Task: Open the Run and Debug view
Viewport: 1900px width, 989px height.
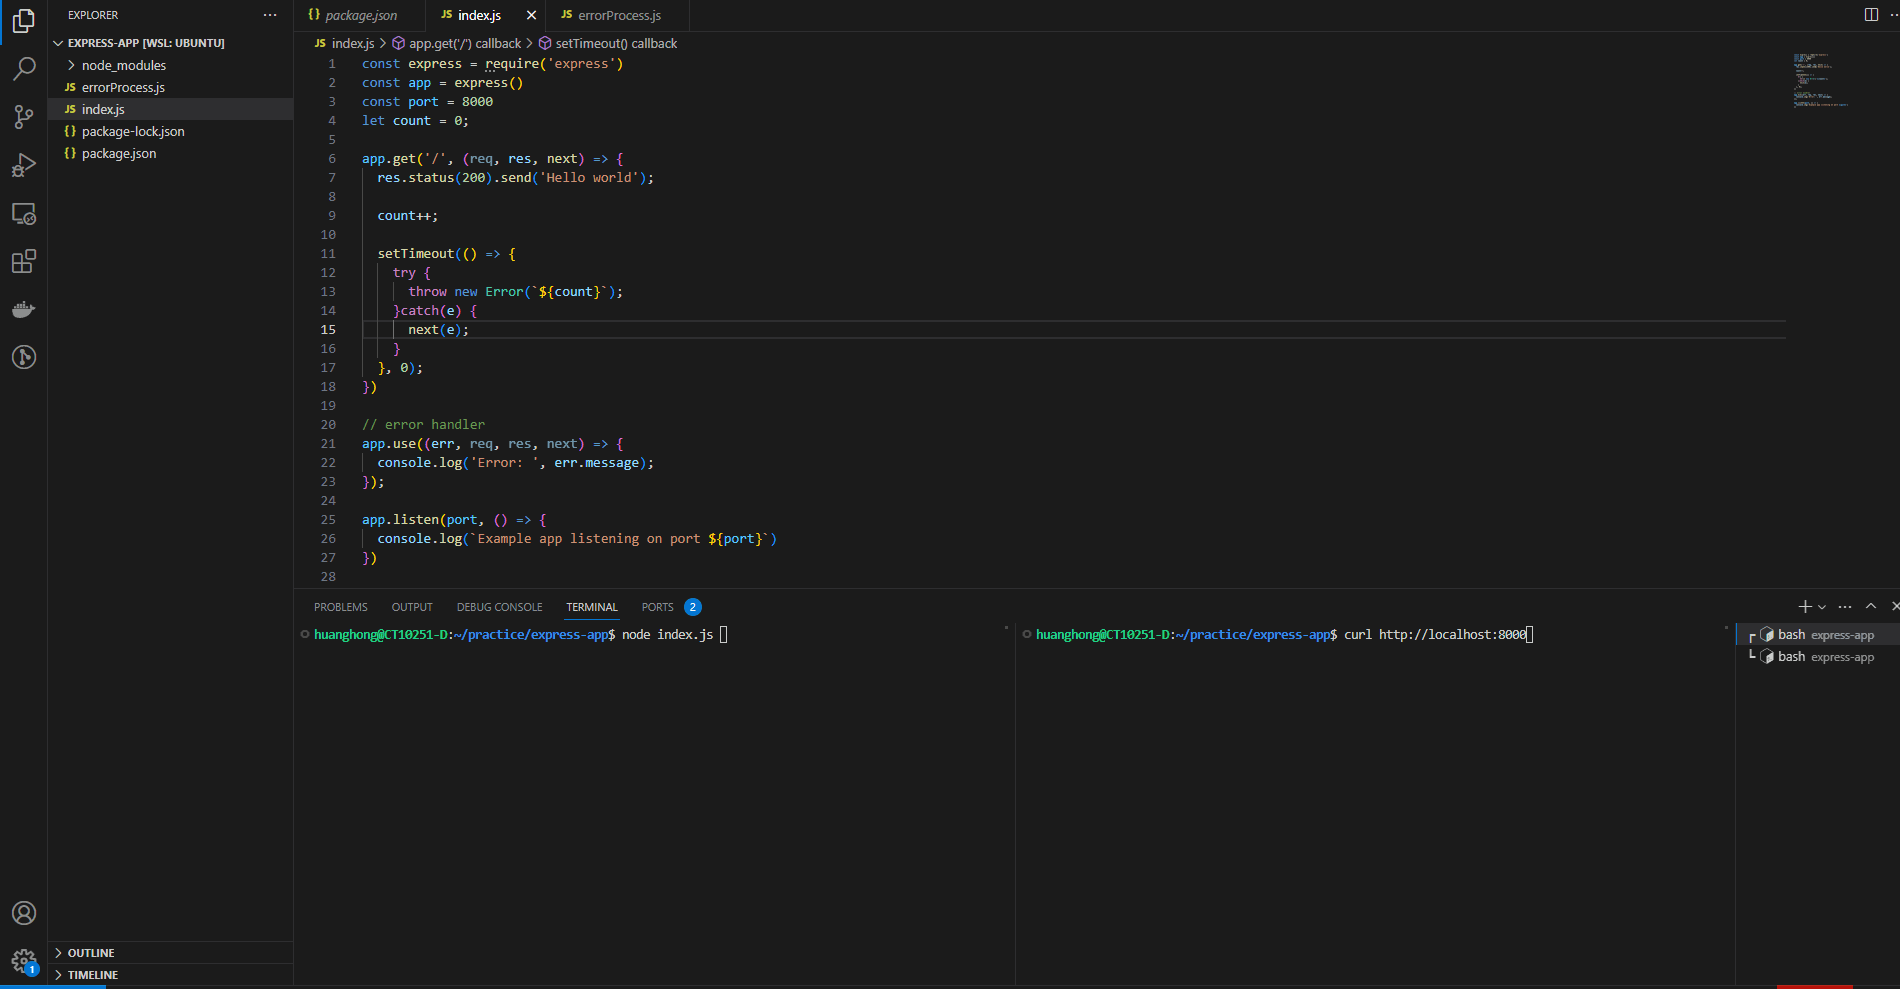Action: [24, 165]
